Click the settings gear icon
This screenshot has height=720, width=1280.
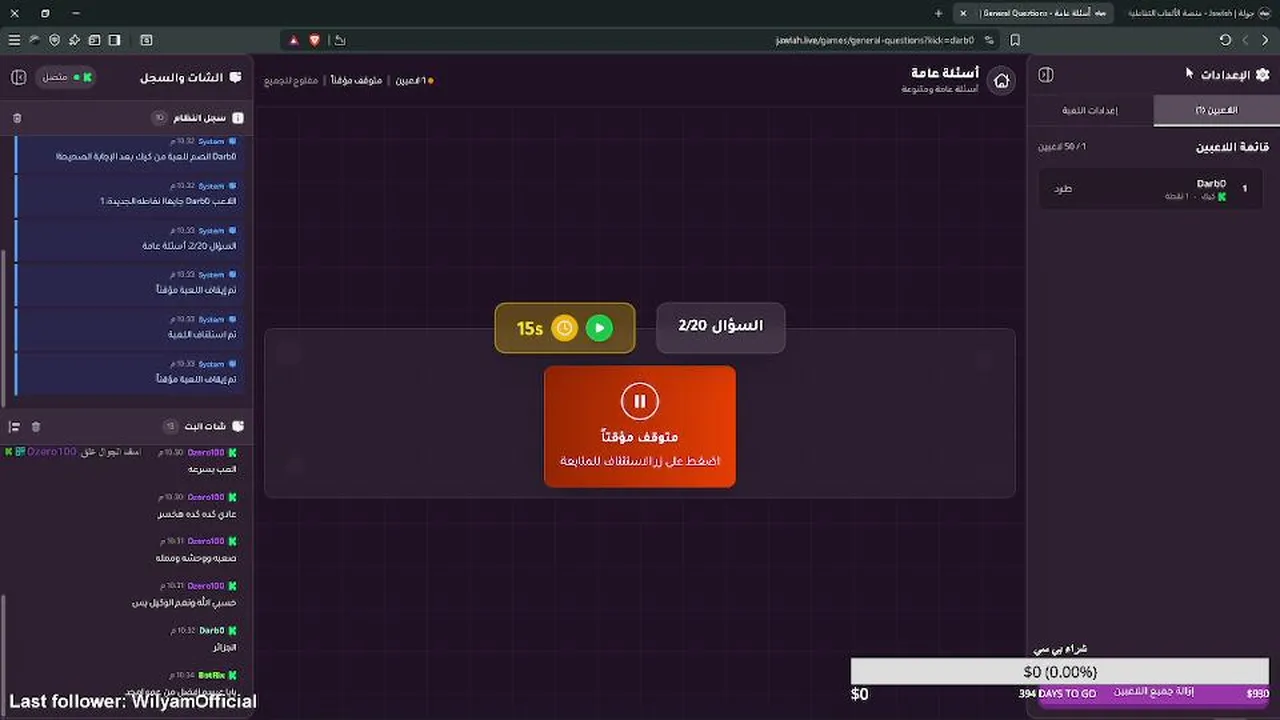coord(1262,75)
